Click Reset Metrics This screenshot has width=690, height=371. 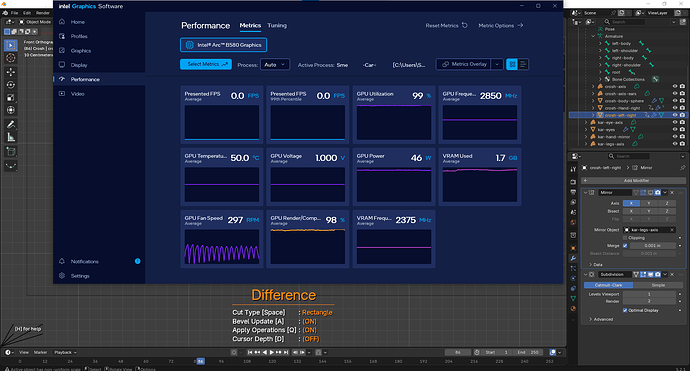pos(446,26)
